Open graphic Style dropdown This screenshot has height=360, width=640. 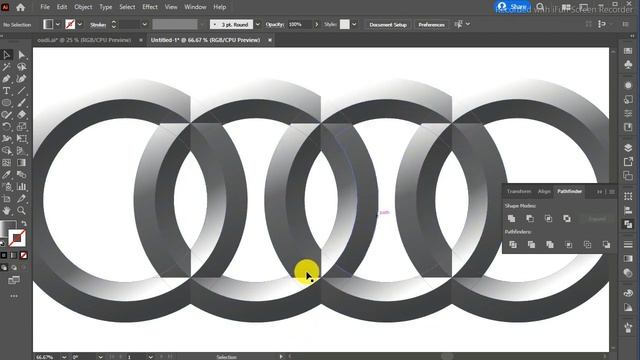(354, 24)
